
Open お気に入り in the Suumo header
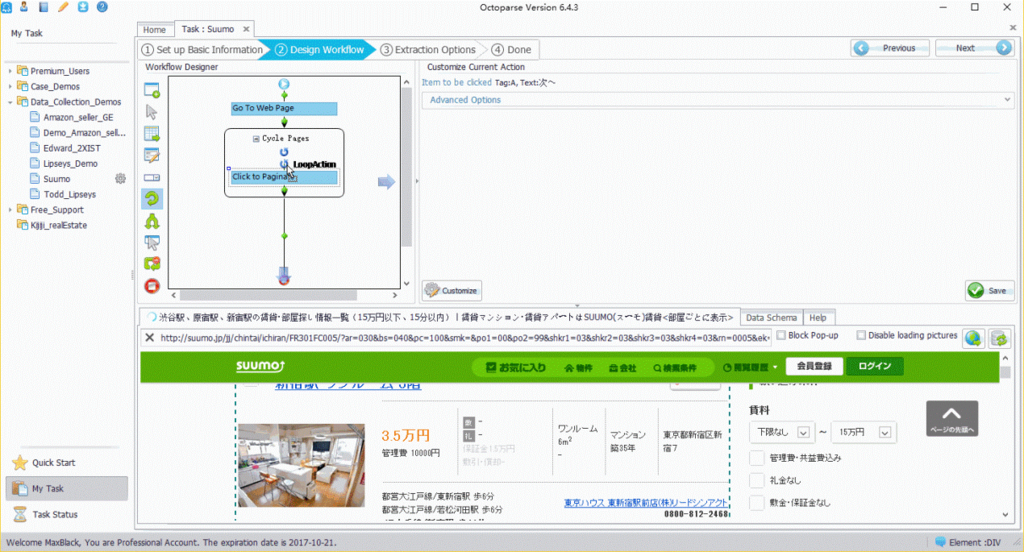pos(516,367)
